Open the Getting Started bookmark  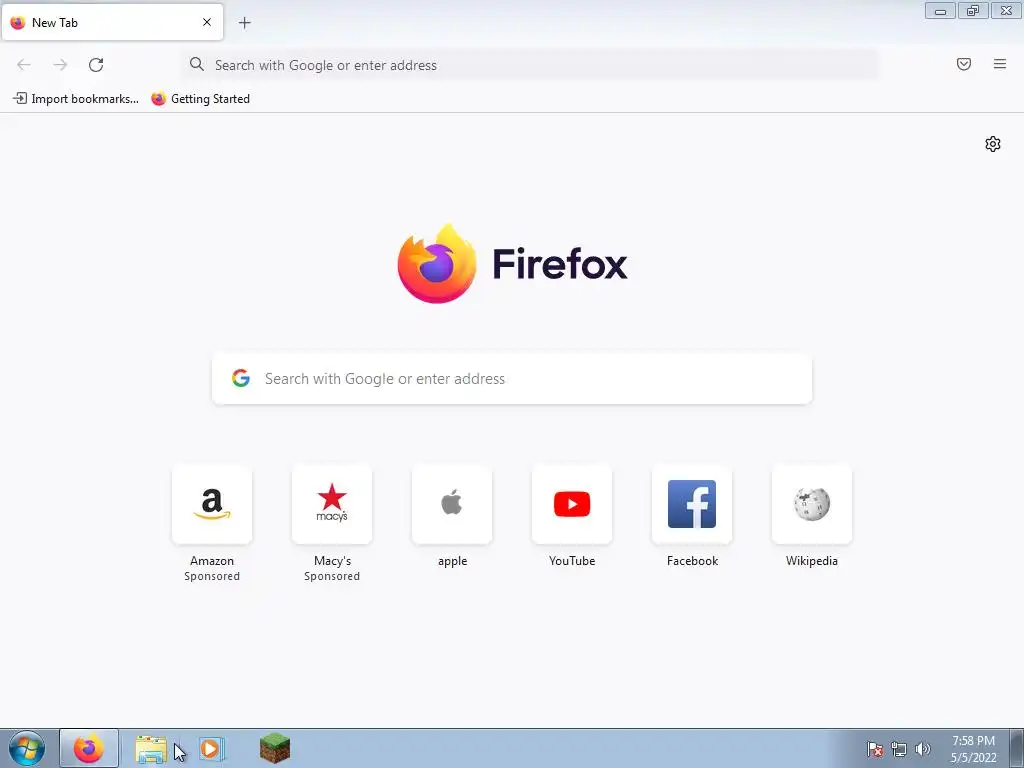[x=200, y=99]
